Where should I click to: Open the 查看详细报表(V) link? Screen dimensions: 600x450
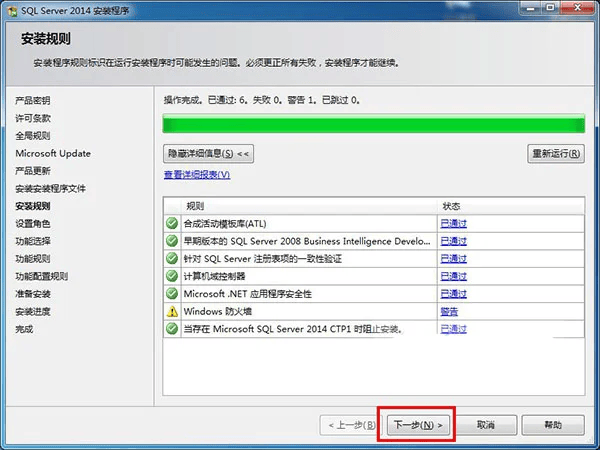tap(197, 175)
